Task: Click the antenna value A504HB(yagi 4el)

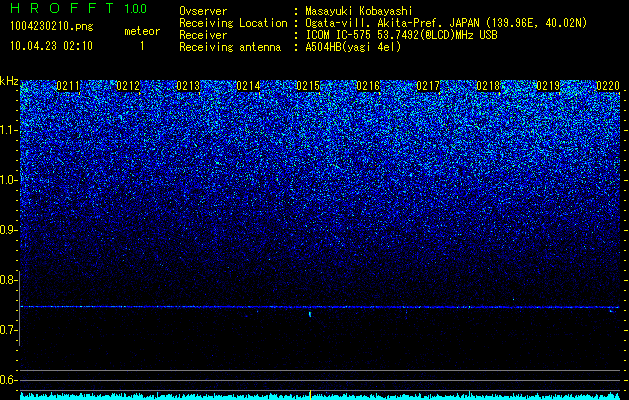Action: 353,47
